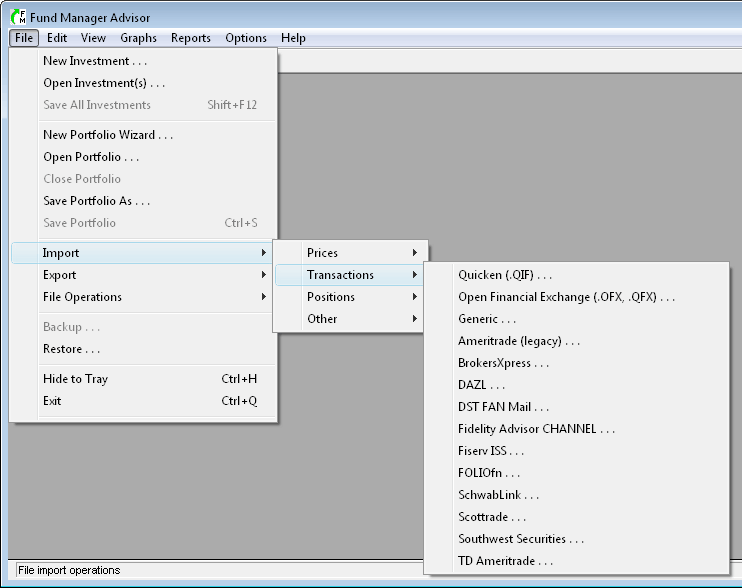Open the Edit menu

(x=57, y=38)
